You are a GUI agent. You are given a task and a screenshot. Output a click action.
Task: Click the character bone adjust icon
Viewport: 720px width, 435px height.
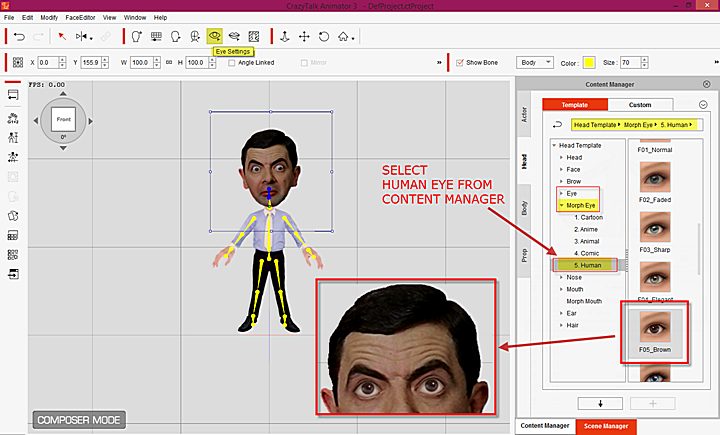(x=13, y=157)
